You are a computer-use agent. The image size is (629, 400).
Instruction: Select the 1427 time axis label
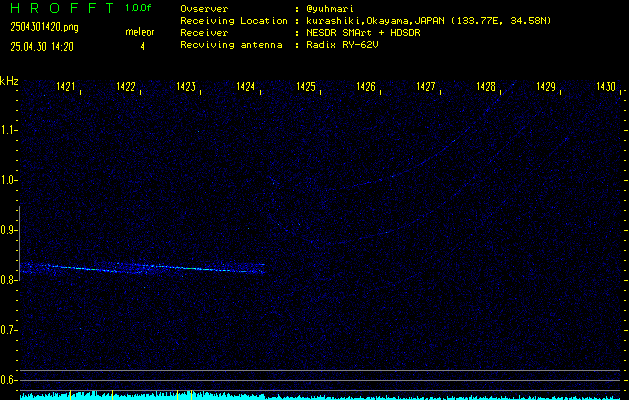coord(426,86)
